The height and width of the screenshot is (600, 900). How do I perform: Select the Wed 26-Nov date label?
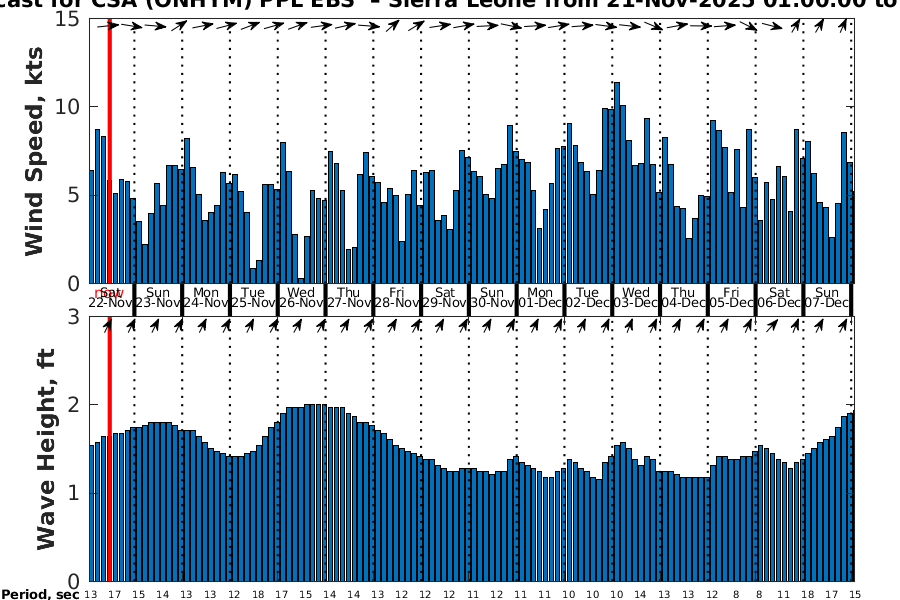tap(301, 298)
